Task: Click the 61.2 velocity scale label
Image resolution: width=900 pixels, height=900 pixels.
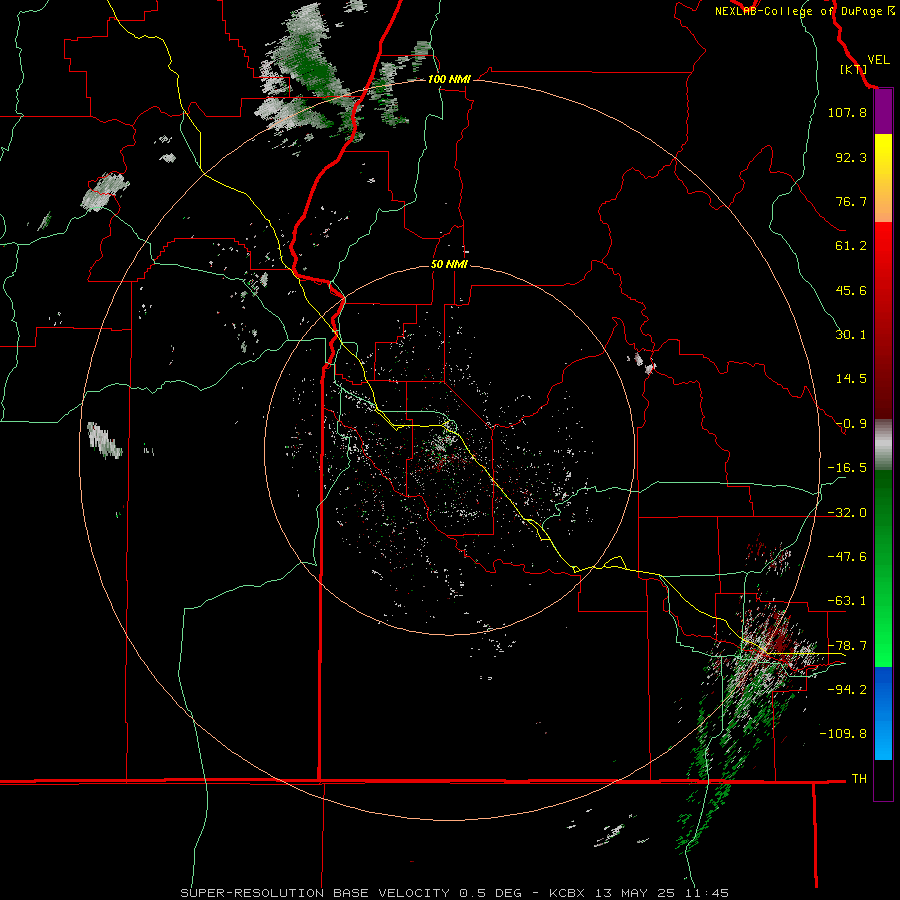Action: click(851, 246)
